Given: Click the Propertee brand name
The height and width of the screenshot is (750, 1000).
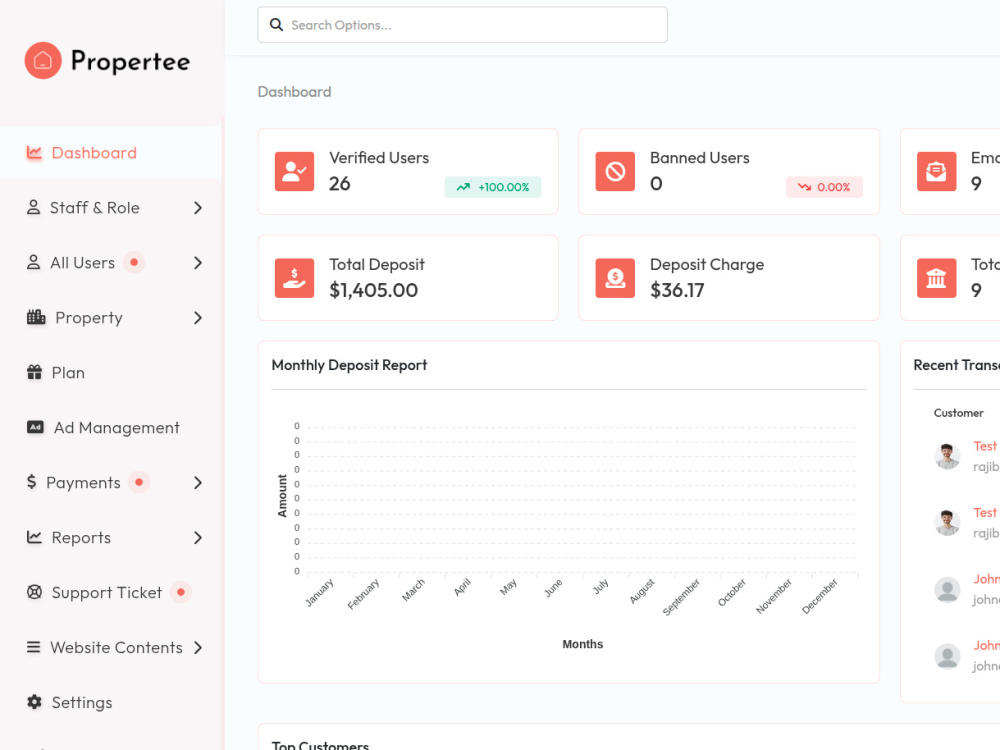Looking at the screenshot, I should coord(130,61).
